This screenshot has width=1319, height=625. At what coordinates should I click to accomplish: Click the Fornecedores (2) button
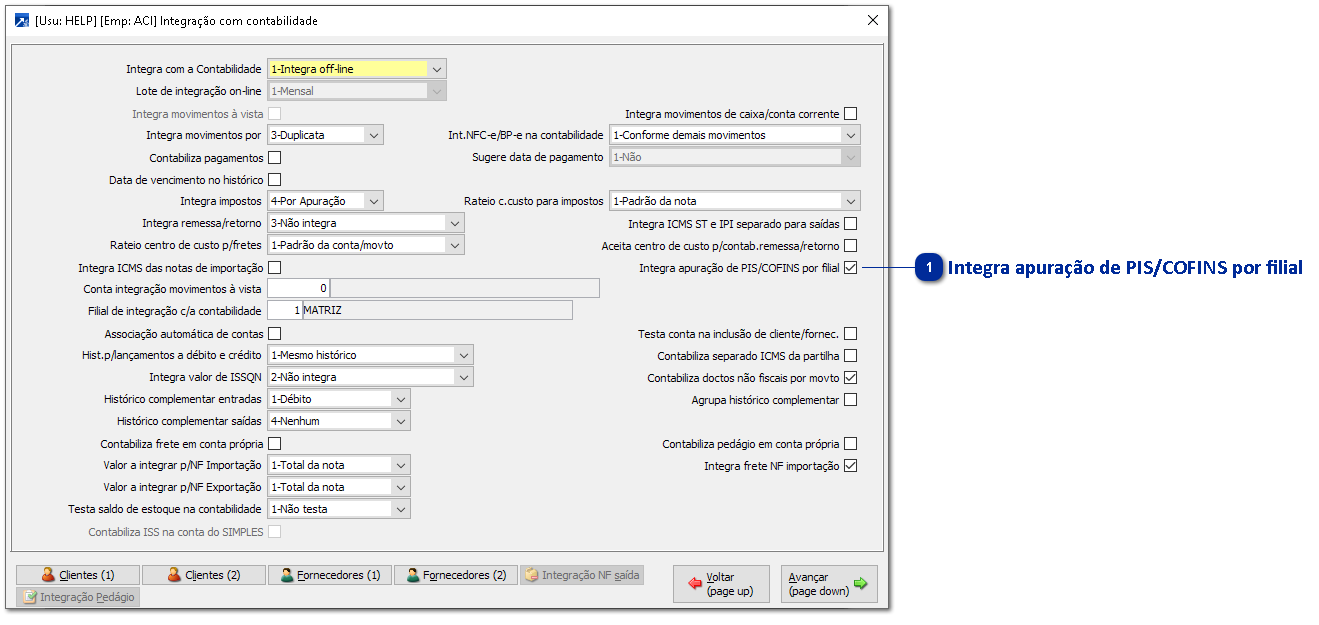(x=456, y=575)
